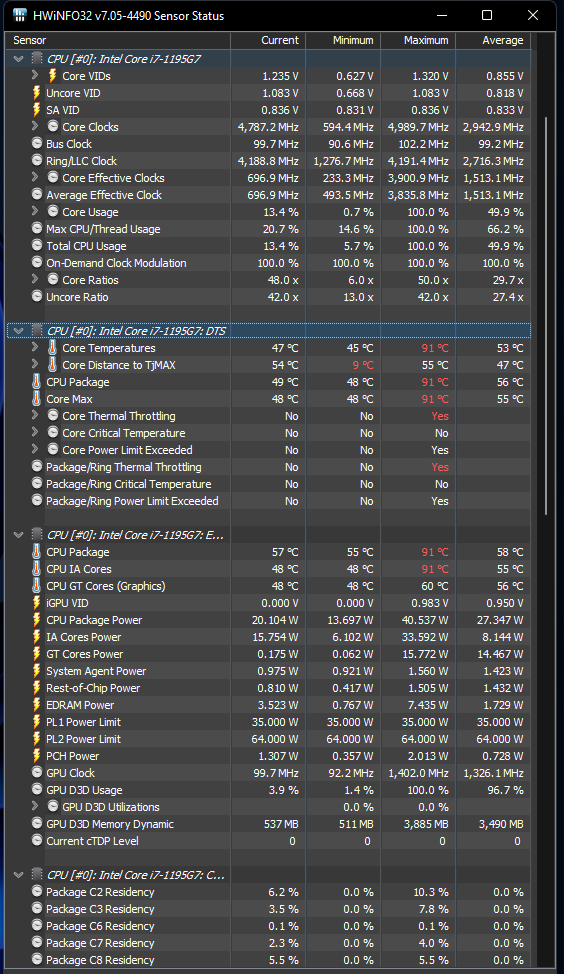
Task: Click the clock icon beside Bus Clock
Action: pyautogui.click(x=37, y=143)
